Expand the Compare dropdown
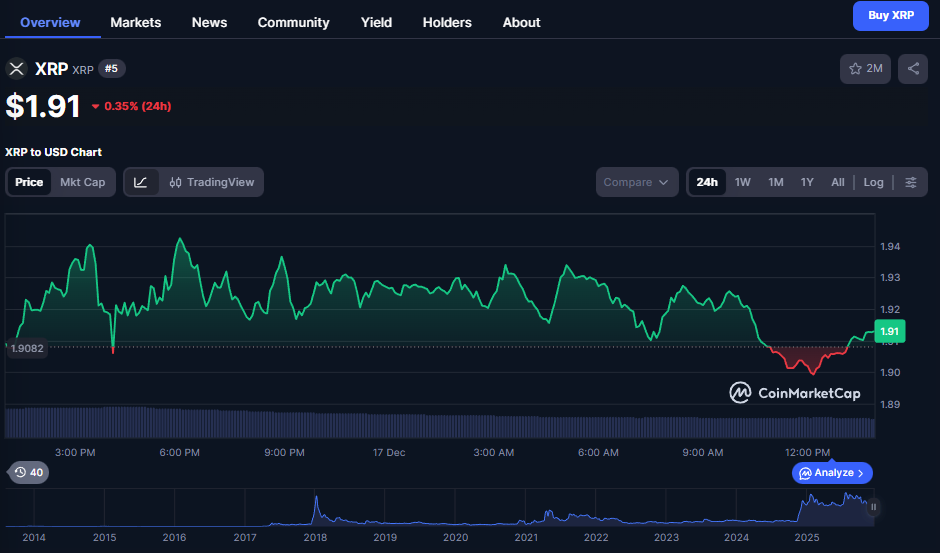The width and height of the screenshot is (940, 553). tap(637, 182)
